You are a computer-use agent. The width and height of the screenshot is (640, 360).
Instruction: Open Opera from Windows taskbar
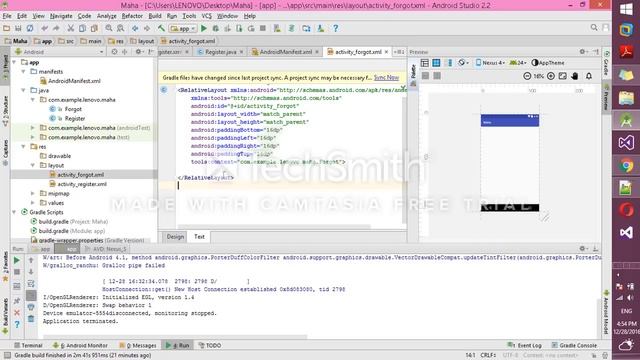click(626, 209)
